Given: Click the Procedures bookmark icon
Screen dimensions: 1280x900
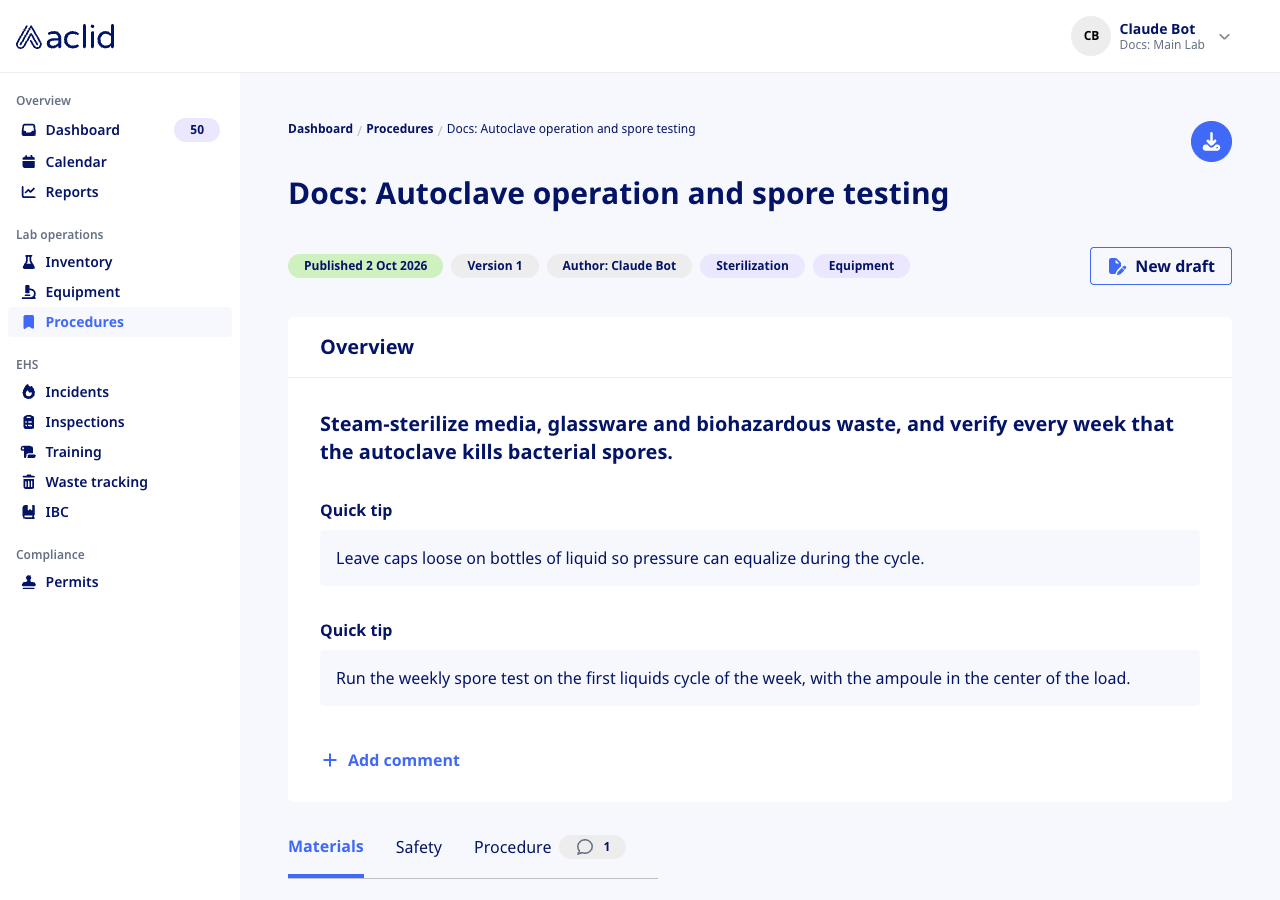Looking at the screenshot, I should (x=29, y=322).
